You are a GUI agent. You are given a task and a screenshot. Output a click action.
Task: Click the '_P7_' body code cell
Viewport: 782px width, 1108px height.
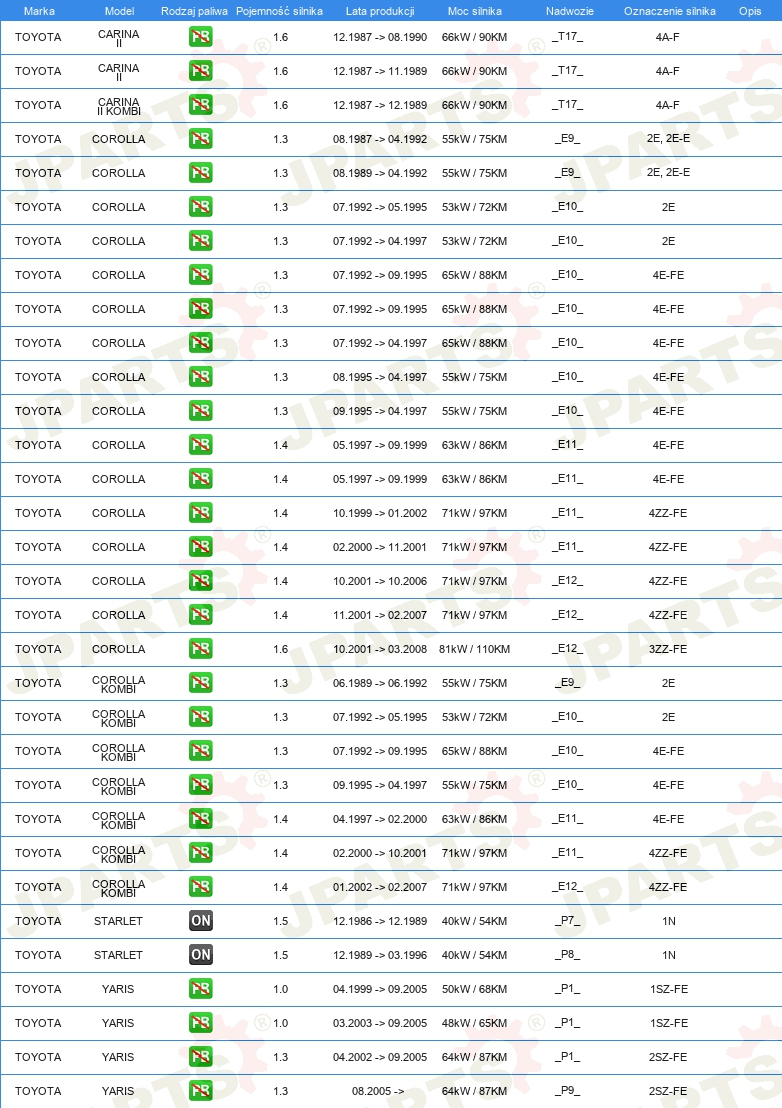pyautogui.click(x=567, y=921)
